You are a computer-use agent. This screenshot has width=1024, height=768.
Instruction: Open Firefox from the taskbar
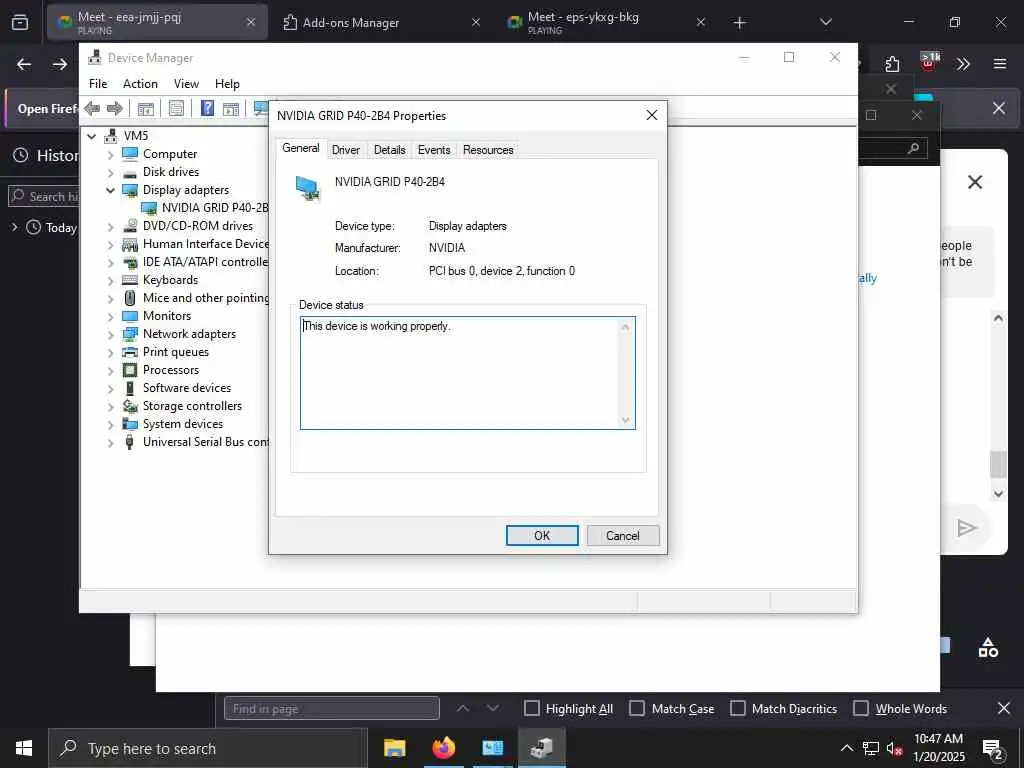click(443, 748)
